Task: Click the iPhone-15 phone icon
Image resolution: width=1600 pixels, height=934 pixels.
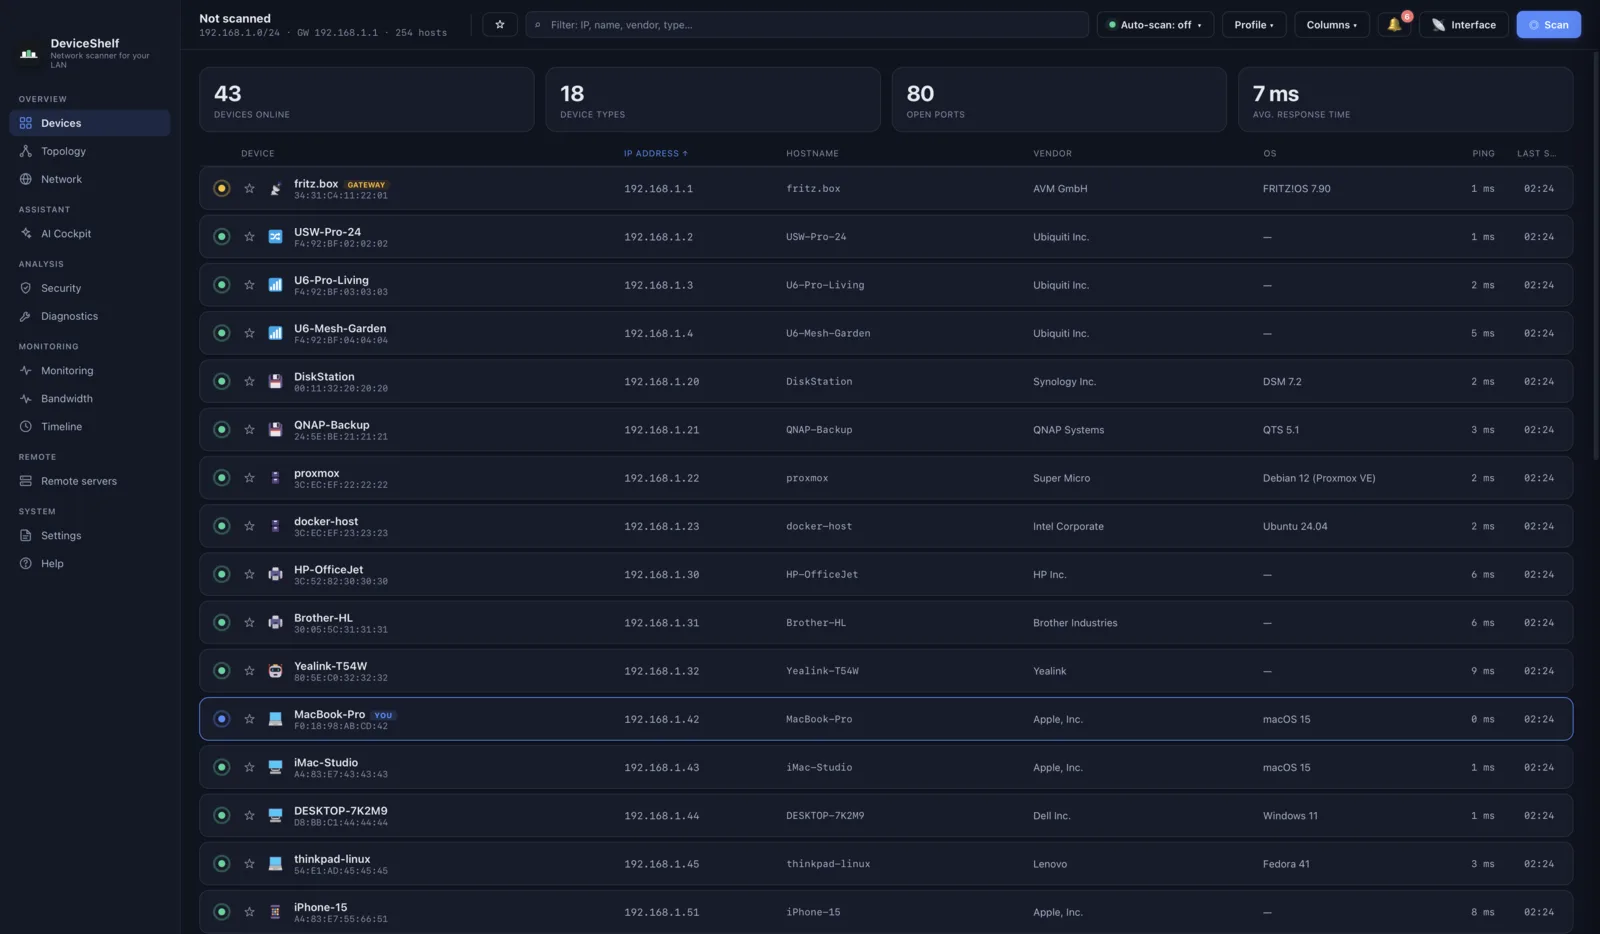Action: [x=275, y=912]
